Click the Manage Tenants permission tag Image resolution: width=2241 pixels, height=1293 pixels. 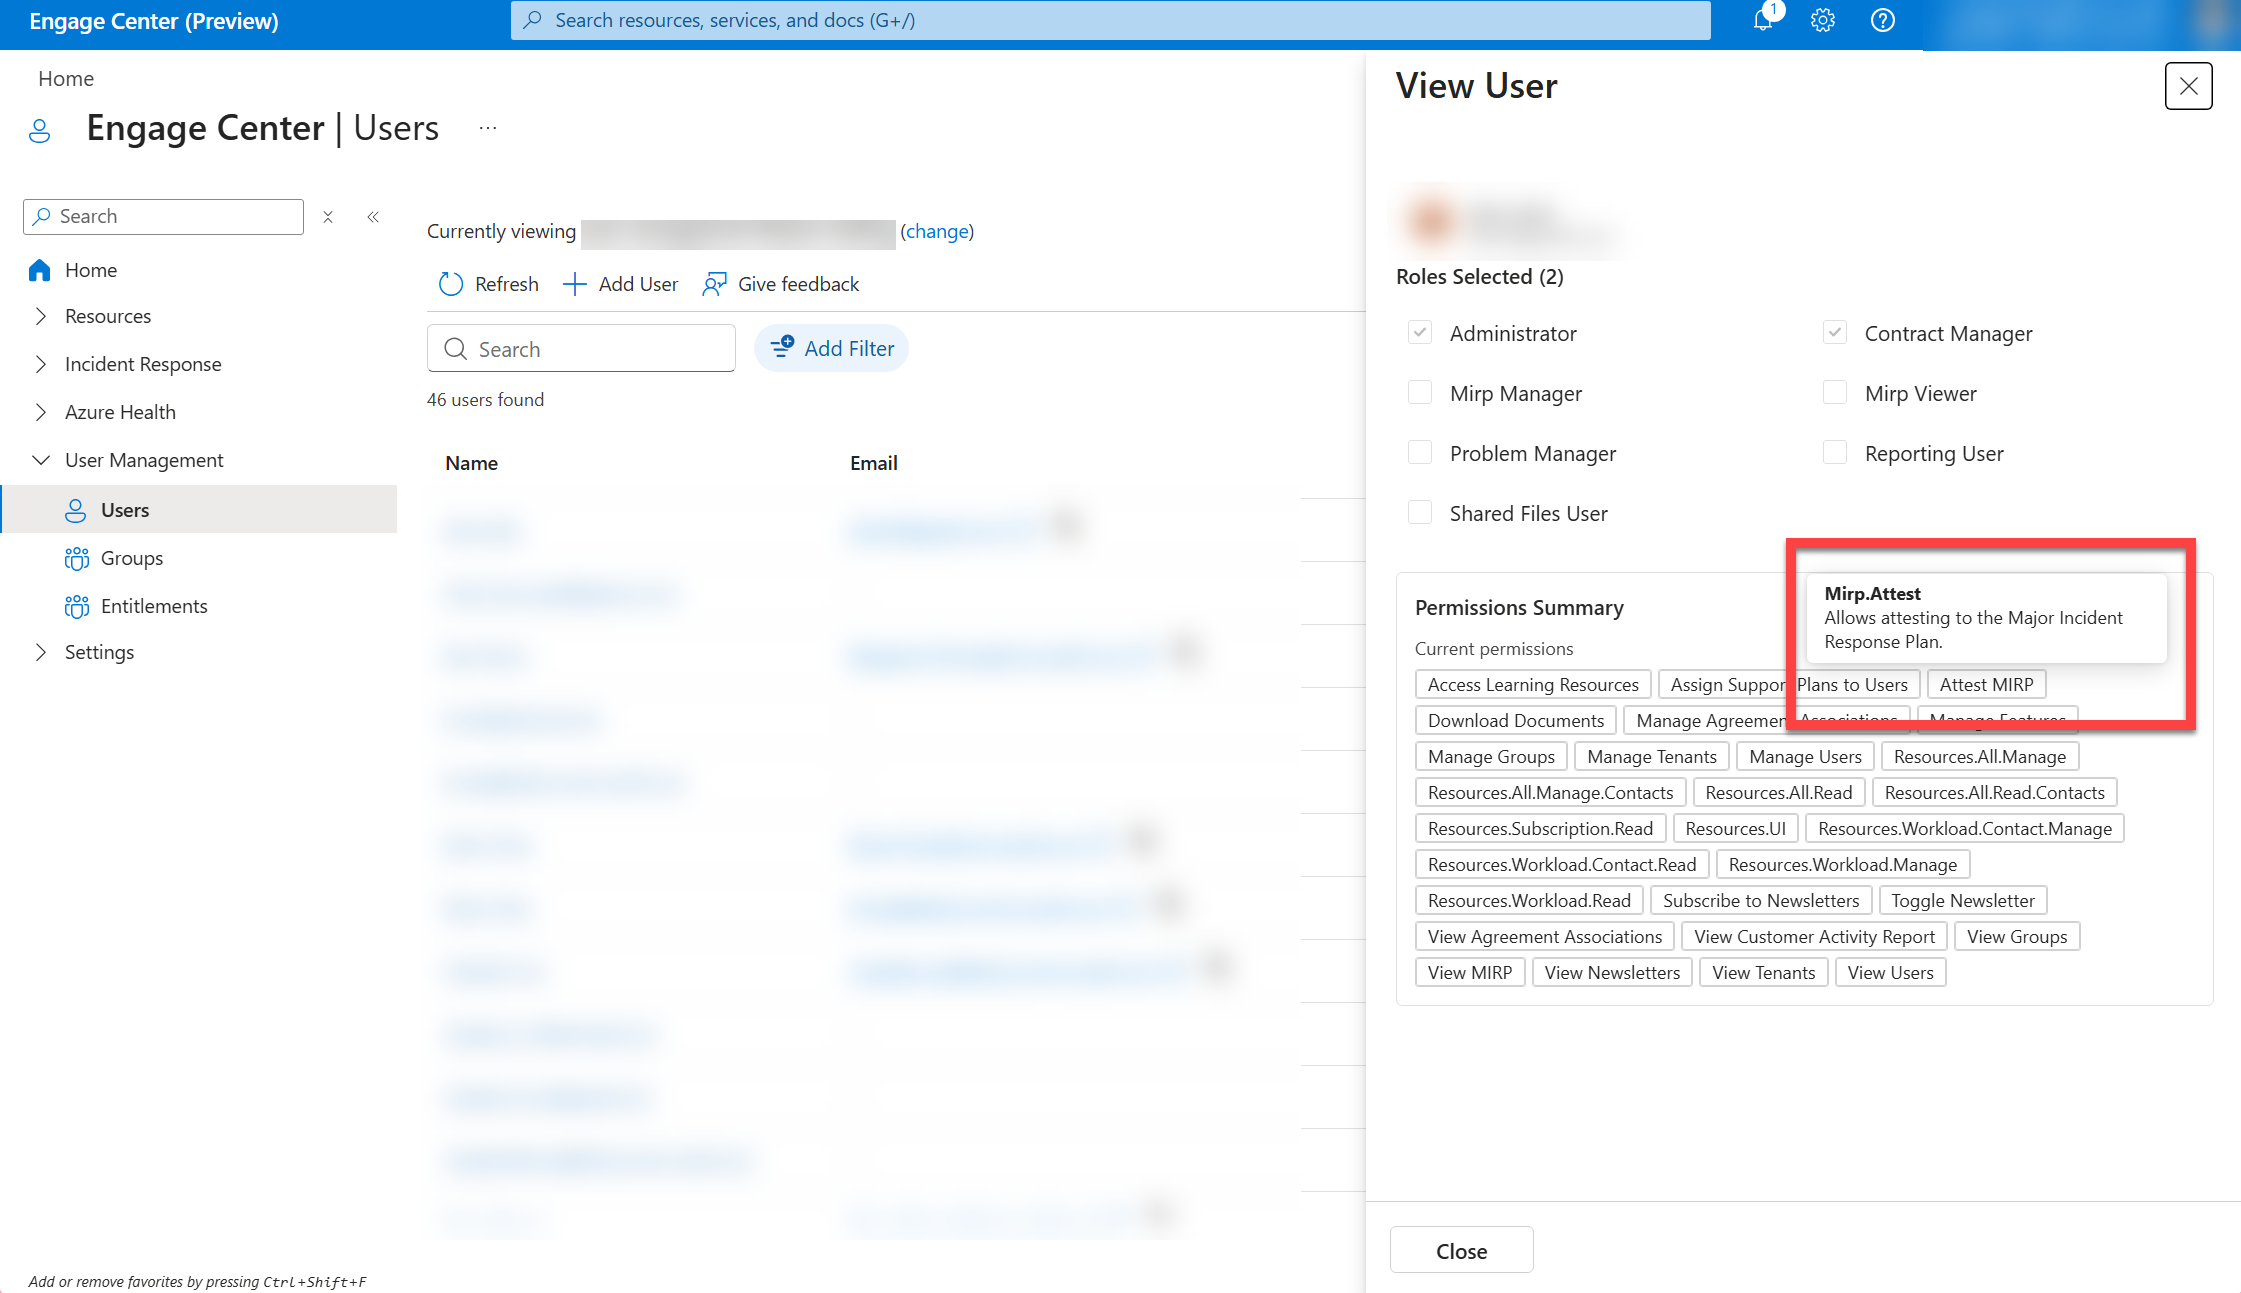1652,756
